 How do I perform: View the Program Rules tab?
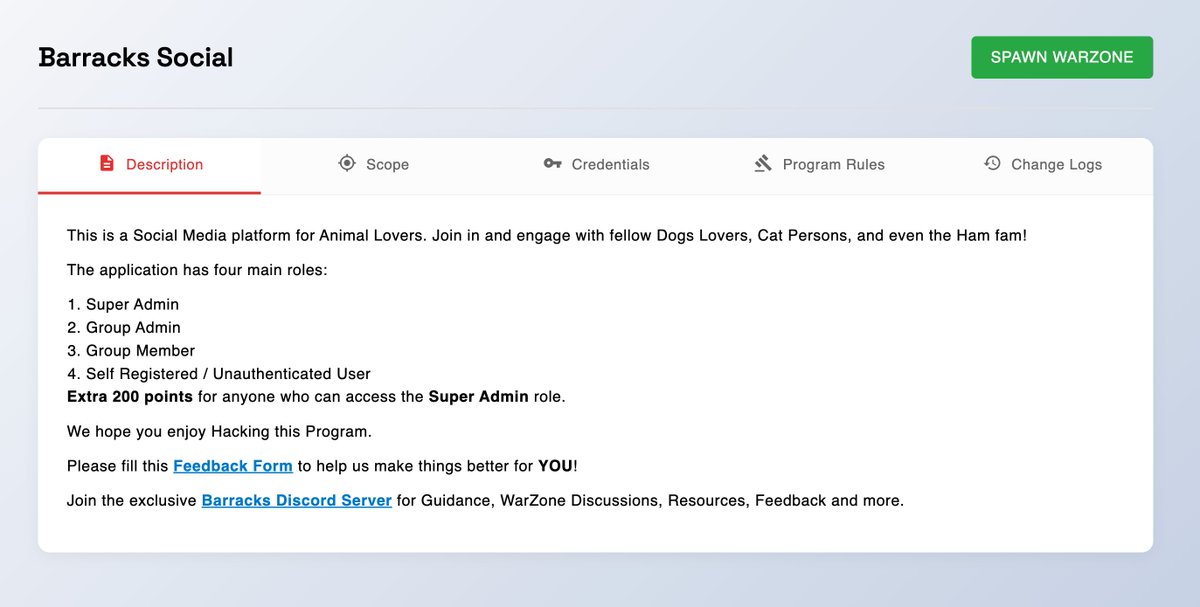tap(819, 164)
